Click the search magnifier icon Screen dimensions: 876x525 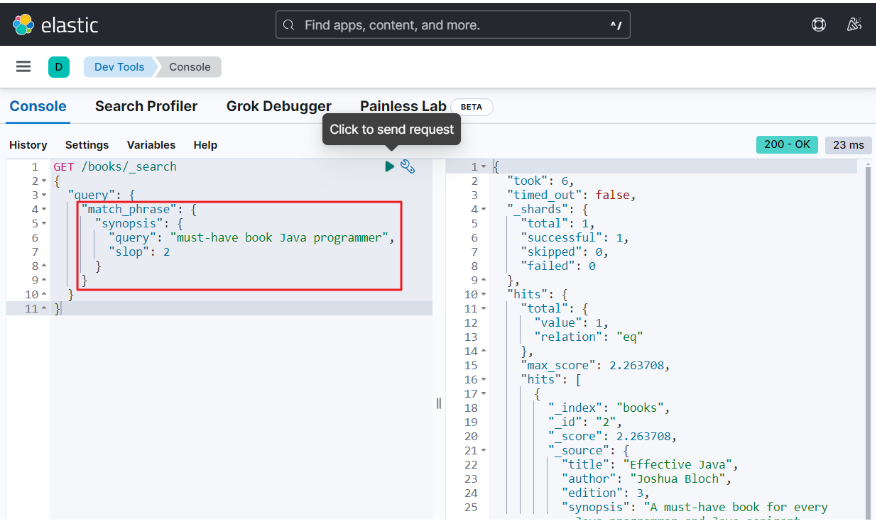point(288,25)
